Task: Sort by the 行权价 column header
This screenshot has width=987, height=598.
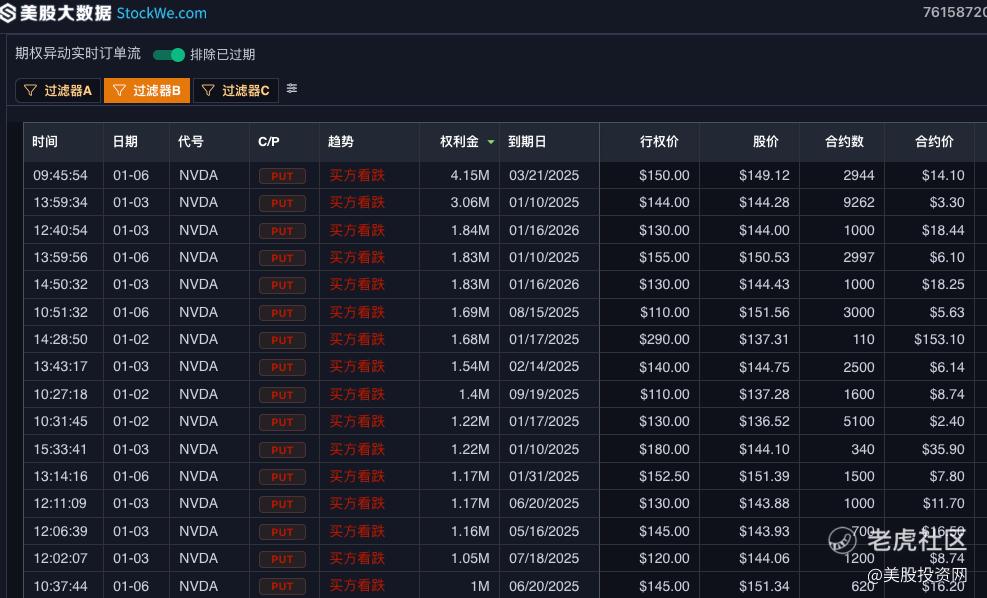Action: coord(659,142)
